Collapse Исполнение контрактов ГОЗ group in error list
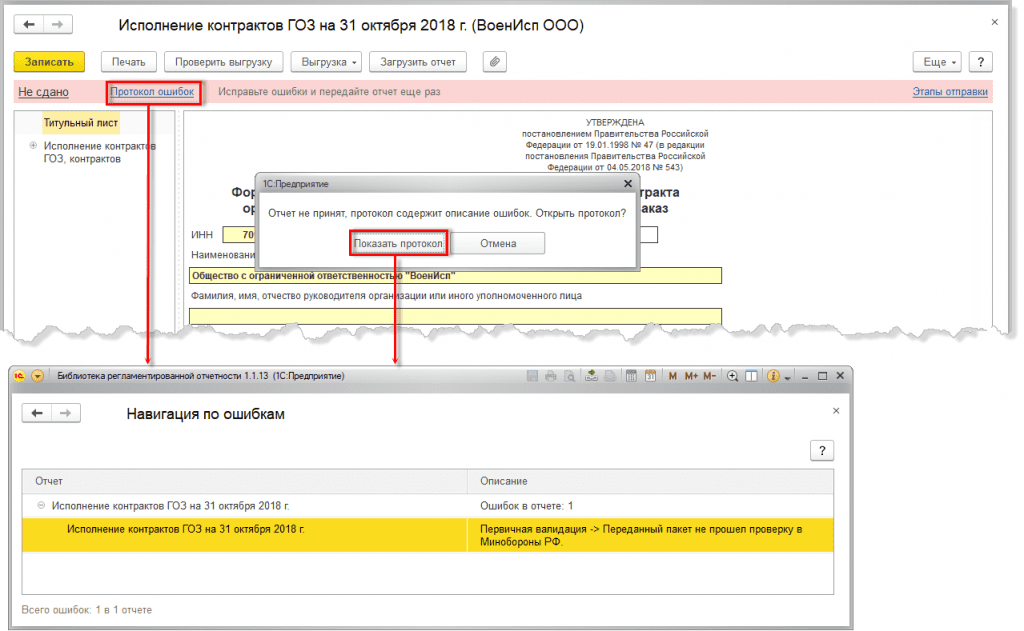 pyautogui.click(x=41, y=506)
